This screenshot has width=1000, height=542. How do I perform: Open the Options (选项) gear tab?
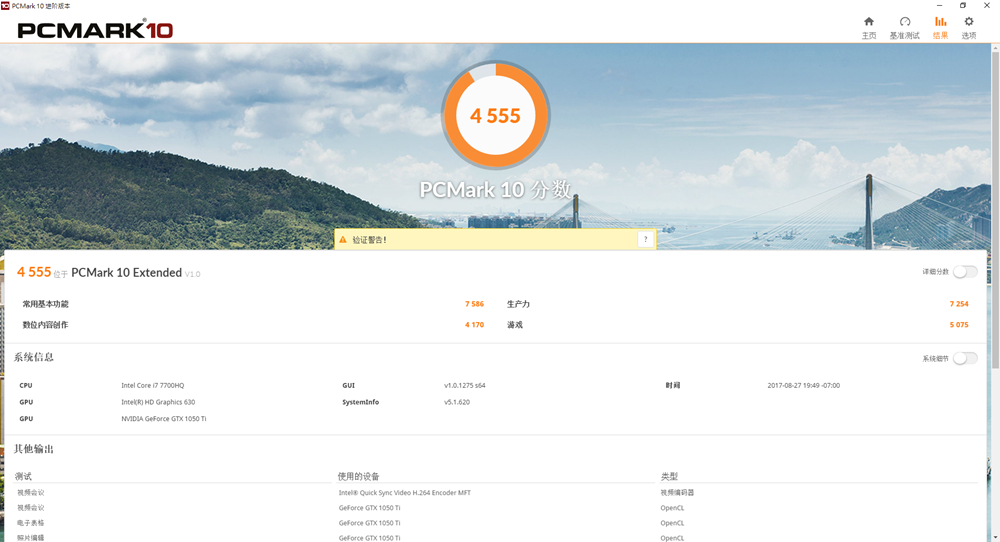pos(969,28)
